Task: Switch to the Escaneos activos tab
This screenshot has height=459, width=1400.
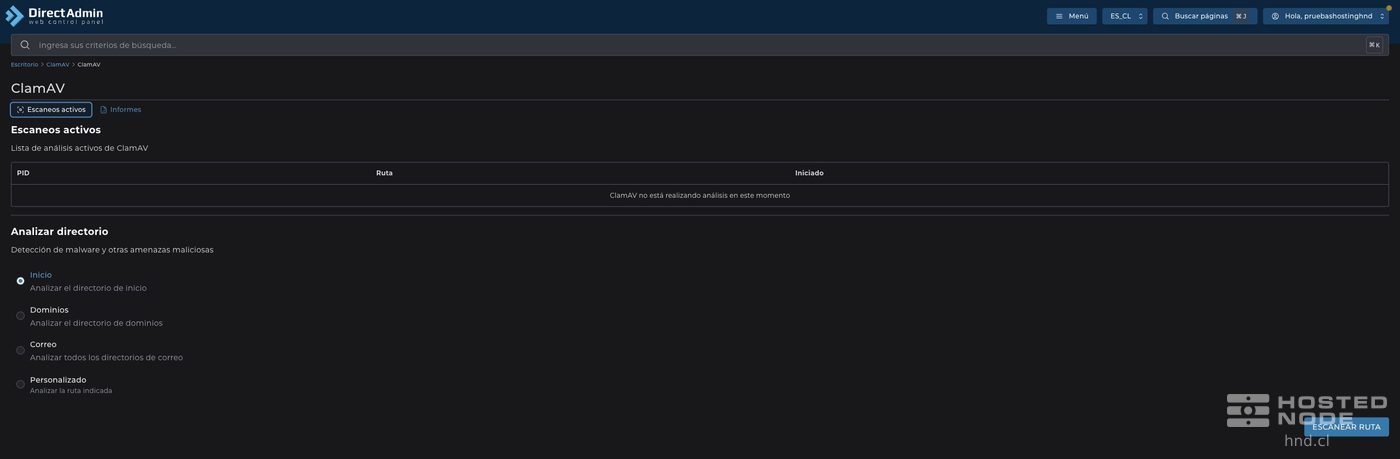Action: click(x=51, y=110)
